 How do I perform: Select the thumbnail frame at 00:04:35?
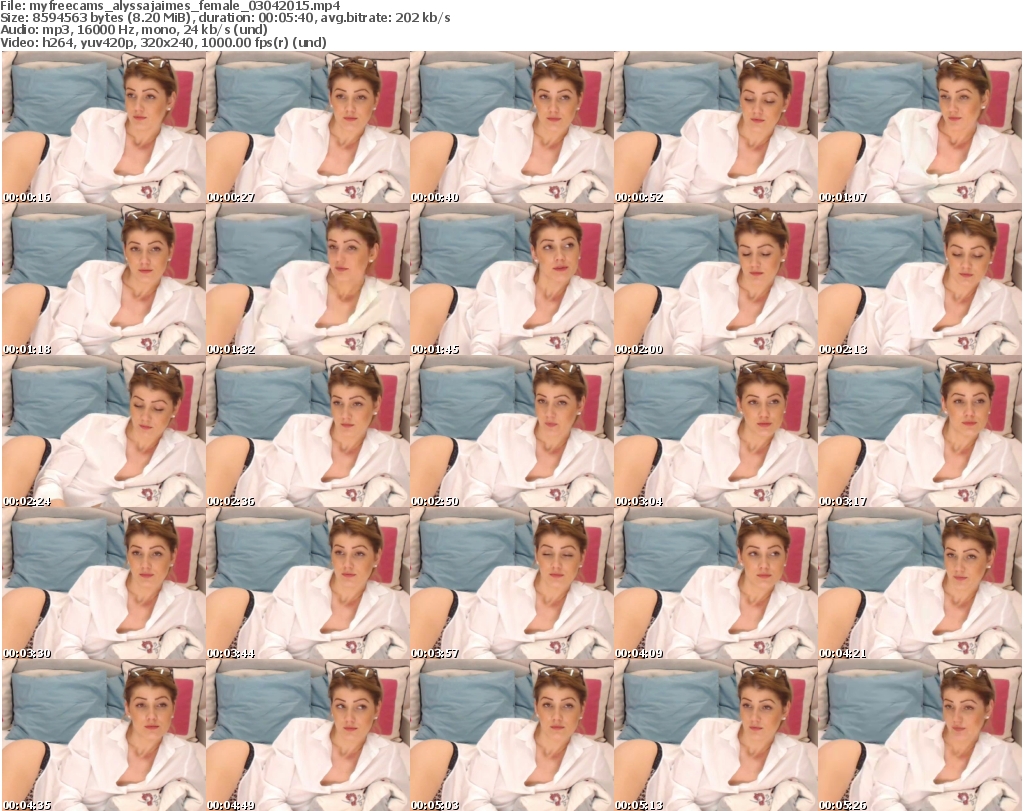(104, 735)
